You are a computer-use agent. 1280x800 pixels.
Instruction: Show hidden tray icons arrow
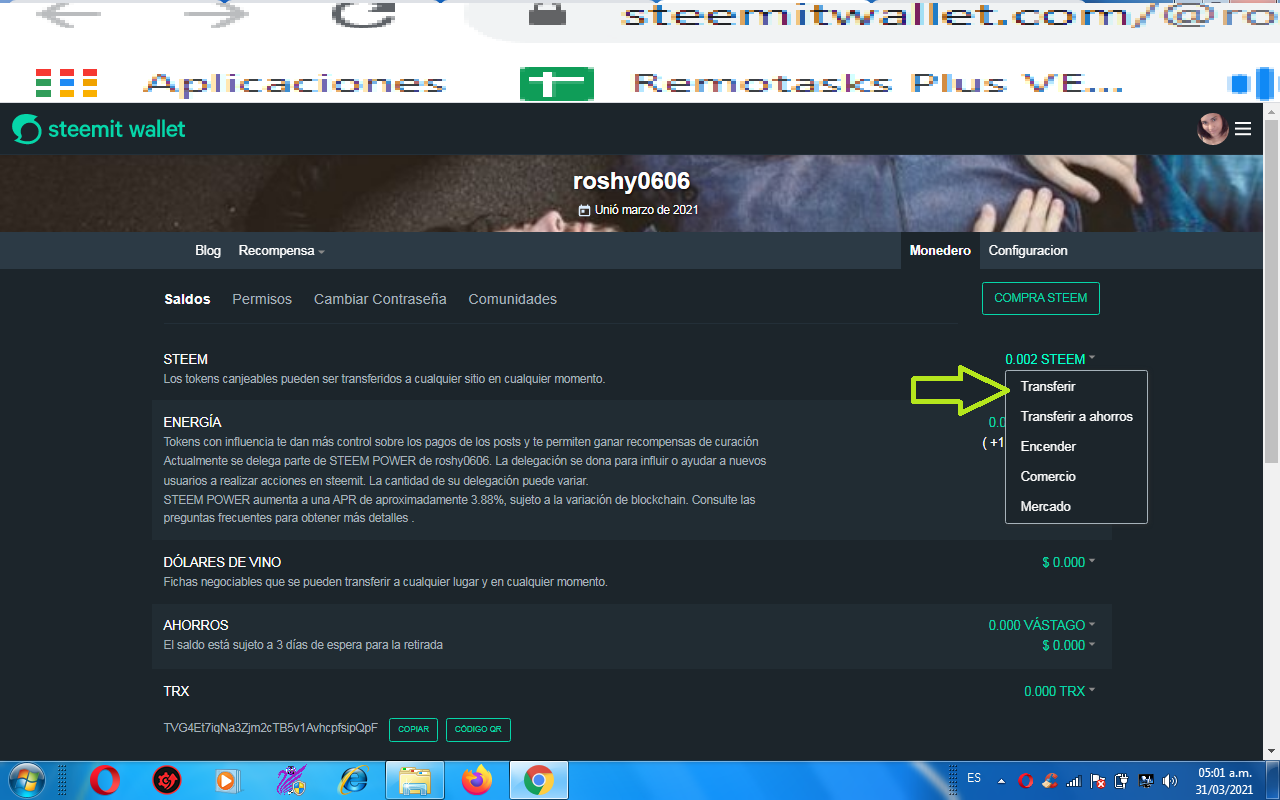coord(1001,780)
